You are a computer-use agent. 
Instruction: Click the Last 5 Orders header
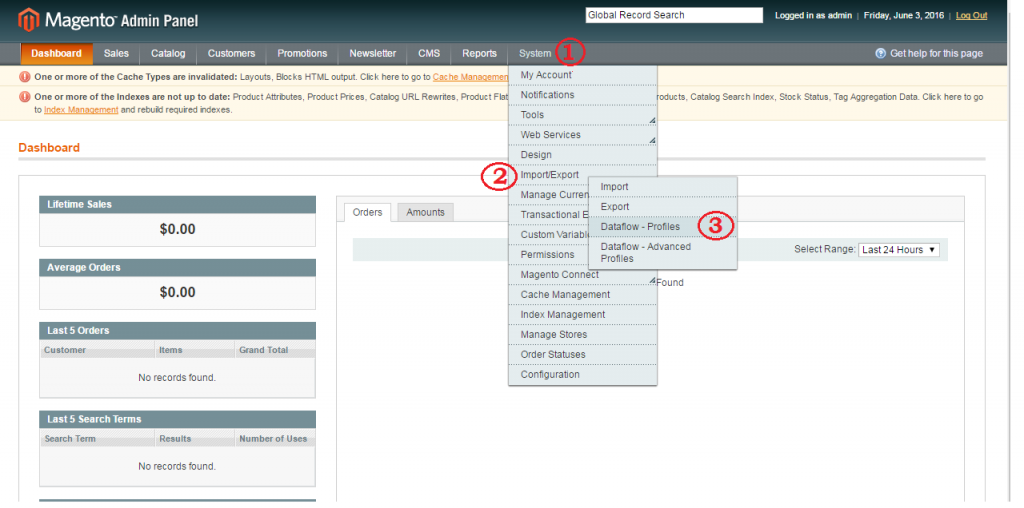tap(178, 330)
